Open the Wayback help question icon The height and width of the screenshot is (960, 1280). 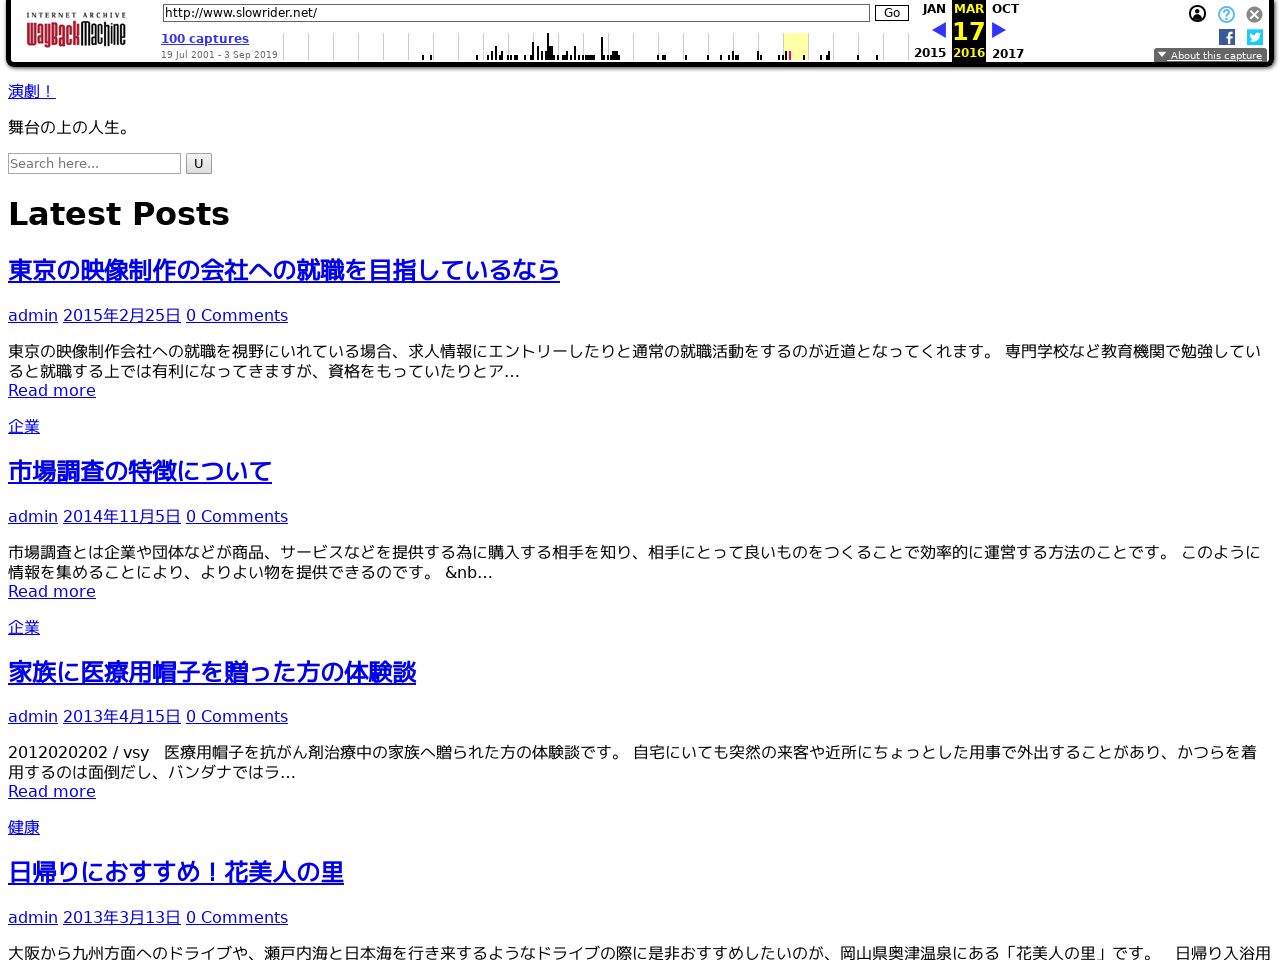click(1226, 14)
